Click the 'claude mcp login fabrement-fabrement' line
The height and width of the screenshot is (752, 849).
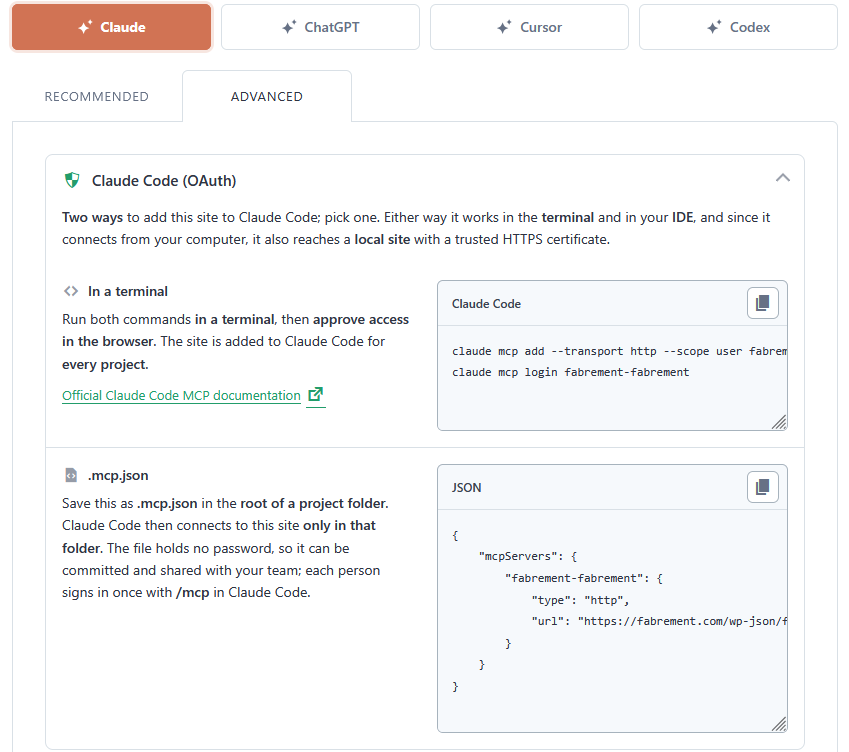[571, 372]
